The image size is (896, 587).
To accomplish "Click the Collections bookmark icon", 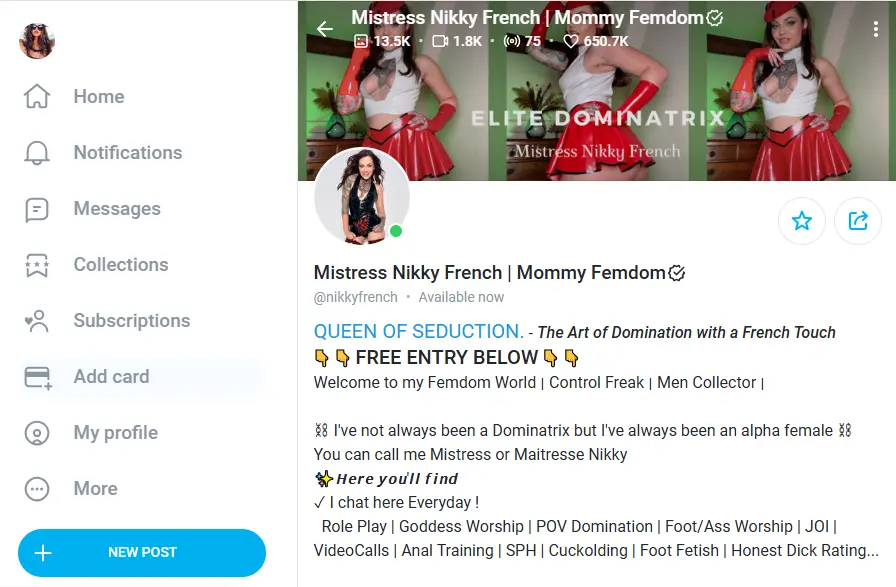I will pyautogui.click(x=38, y=264).
